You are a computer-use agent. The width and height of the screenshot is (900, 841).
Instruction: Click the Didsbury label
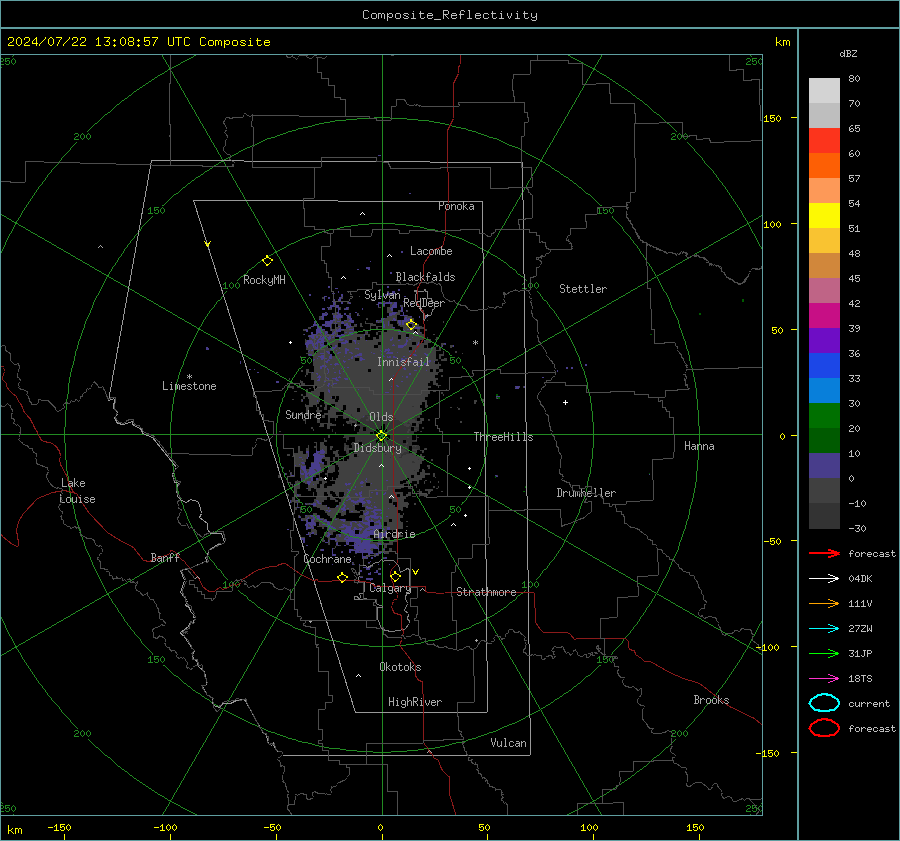click(x=377, y=448)
